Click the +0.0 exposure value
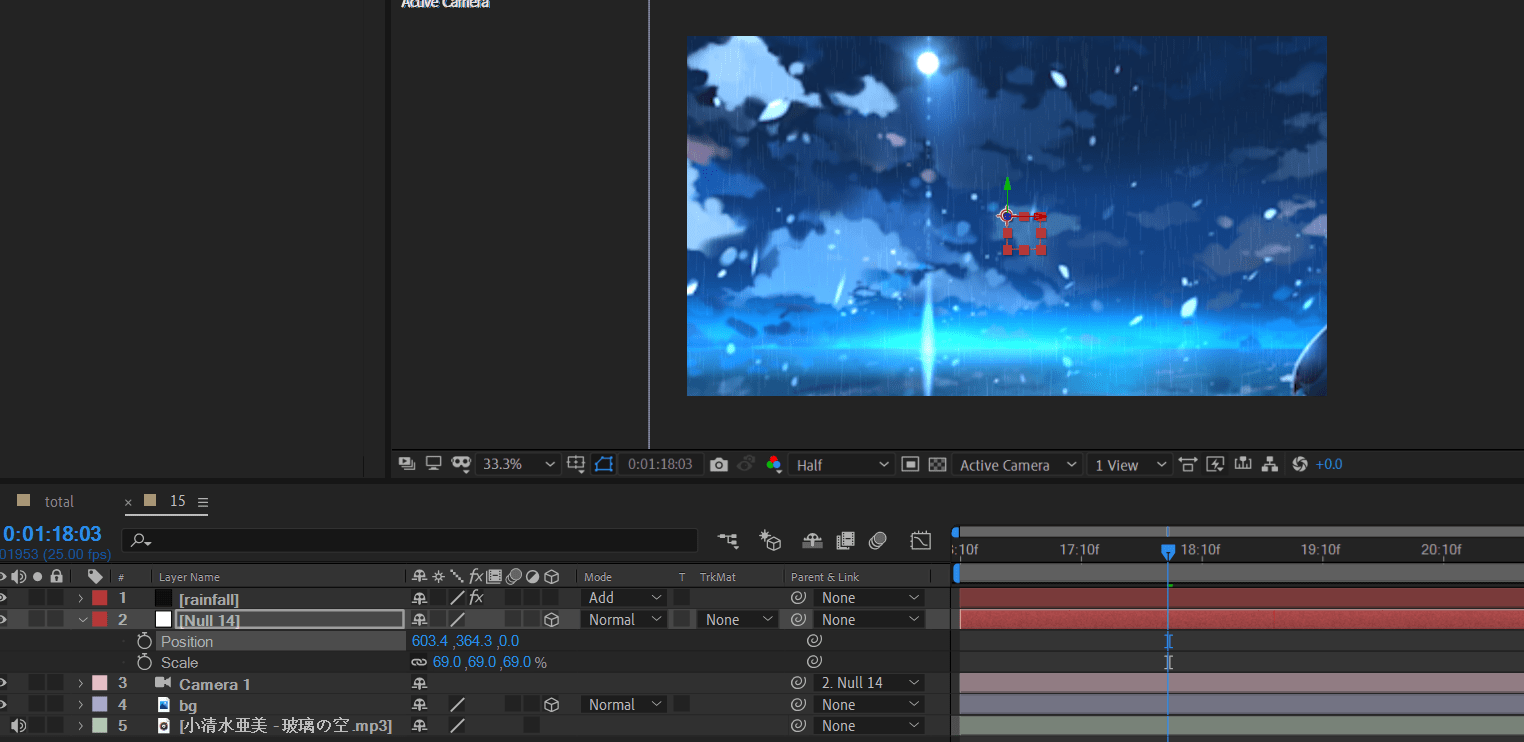 point(1329,464)
